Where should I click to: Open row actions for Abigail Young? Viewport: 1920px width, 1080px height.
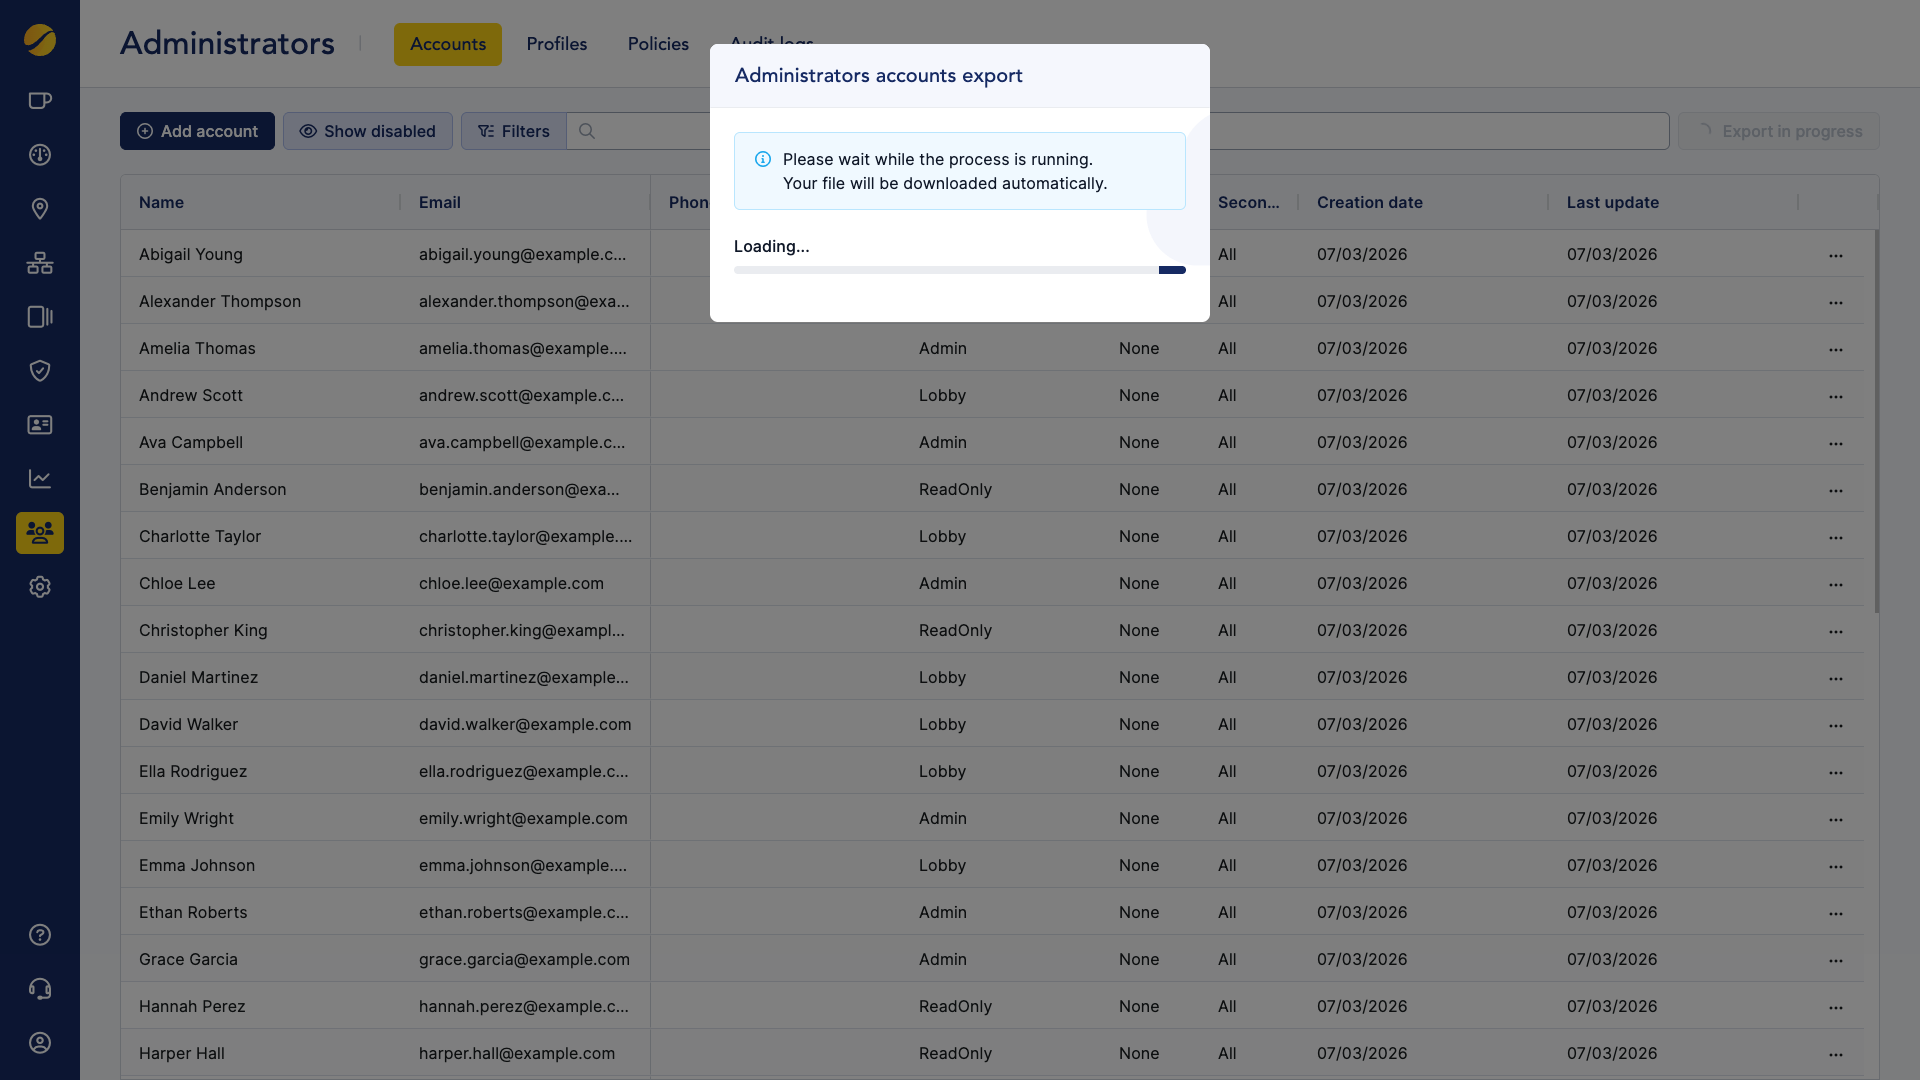(x=1836, y=255)
